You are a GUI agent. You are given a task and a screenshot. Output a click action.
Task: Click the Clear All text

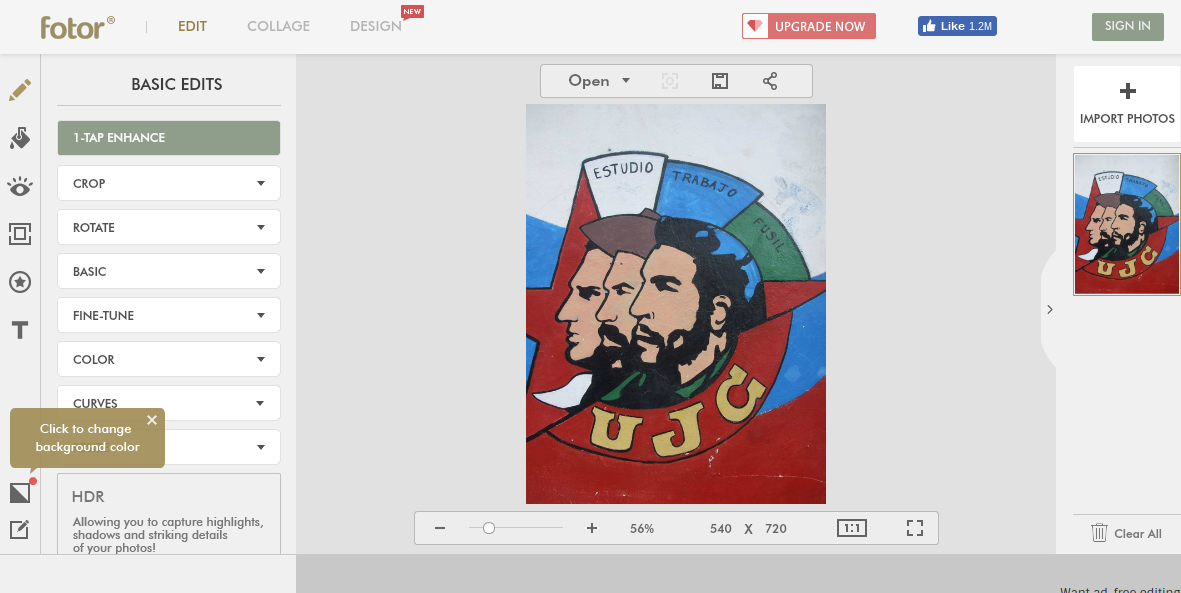[x=1138, y=533]
